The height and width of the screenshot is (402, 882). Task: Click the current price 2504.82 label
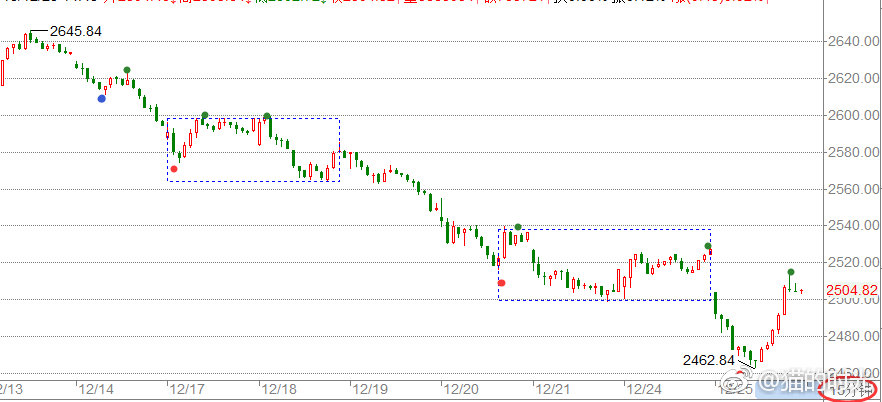pyautogui.click(x=852, y=291)
